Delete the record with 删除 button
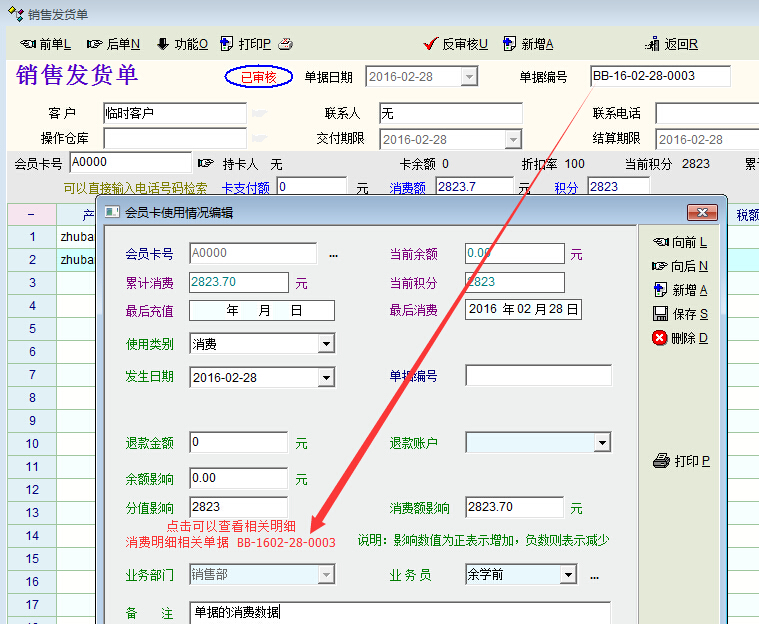759x624 pixels. click(x=680, y=338)
